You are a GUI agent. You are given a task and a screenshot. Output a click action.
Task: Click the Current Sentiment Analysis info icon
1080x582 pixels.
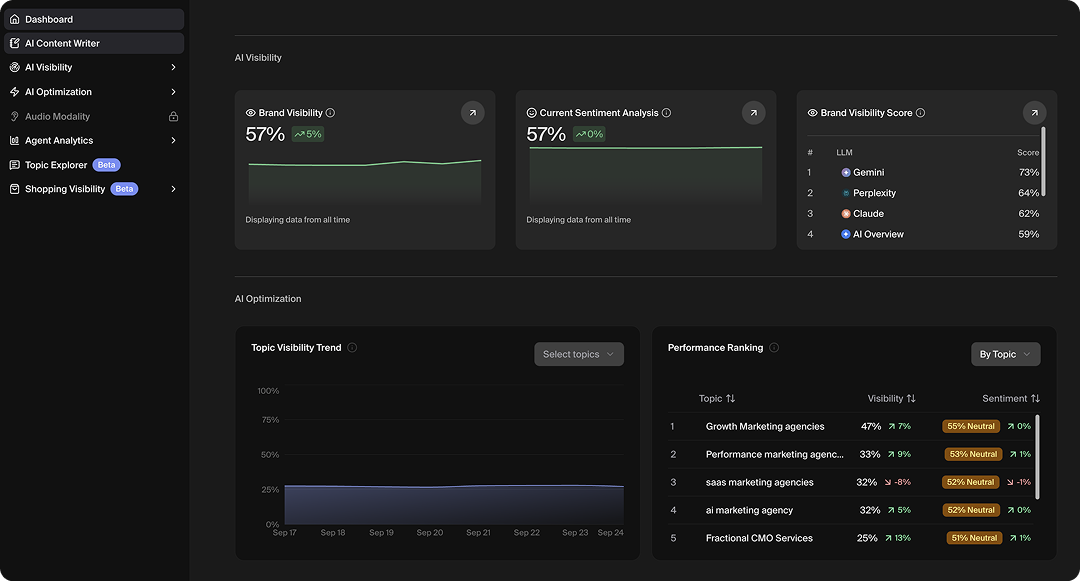pyautogui.click(x=666, y=112)
